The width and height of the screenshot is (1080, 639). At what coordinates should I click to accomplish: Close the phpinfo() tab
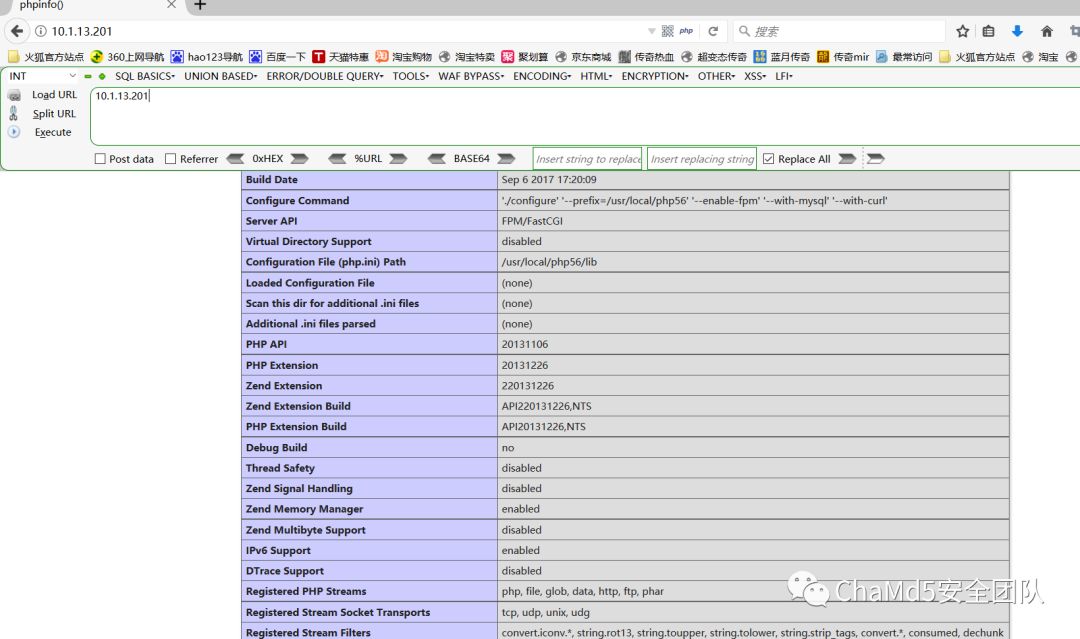coord(172,5)
